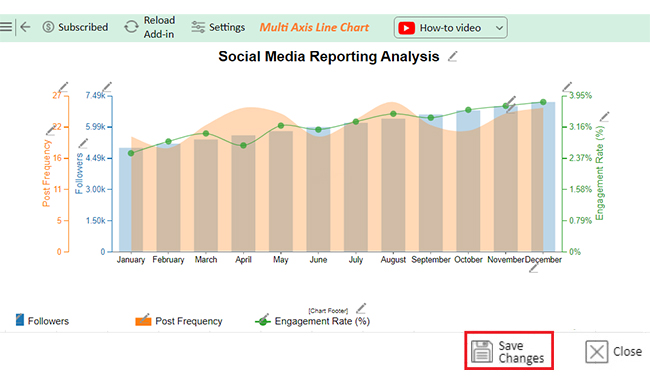Edit Followers axis label pencil

pyautogui.click(x=83, y=143)
